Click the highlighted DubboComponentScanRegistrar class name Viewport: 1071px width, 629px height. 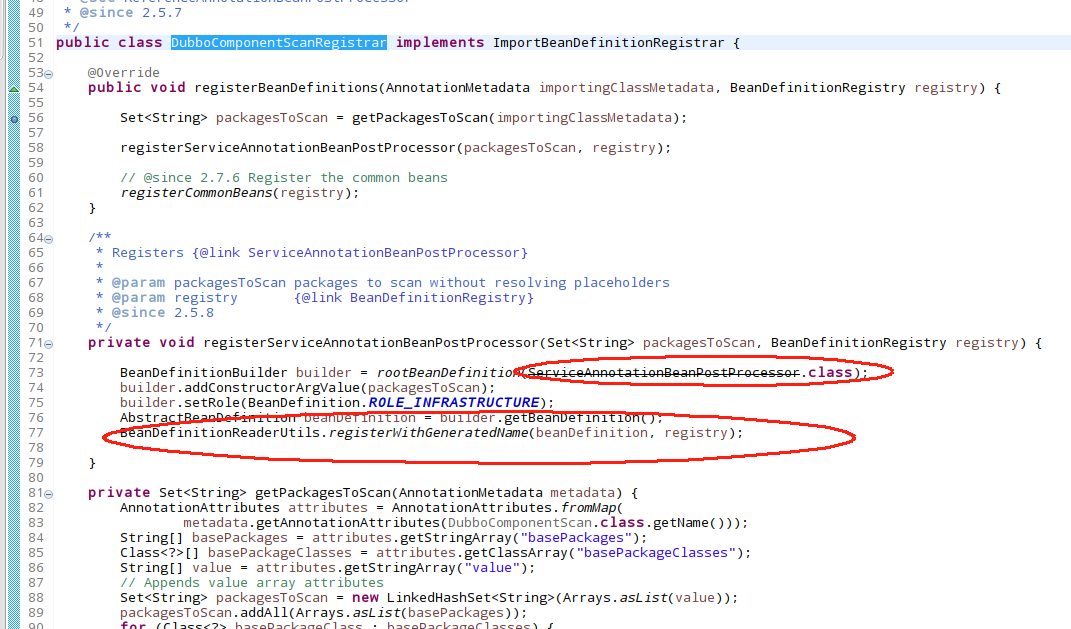click(279, 42)
